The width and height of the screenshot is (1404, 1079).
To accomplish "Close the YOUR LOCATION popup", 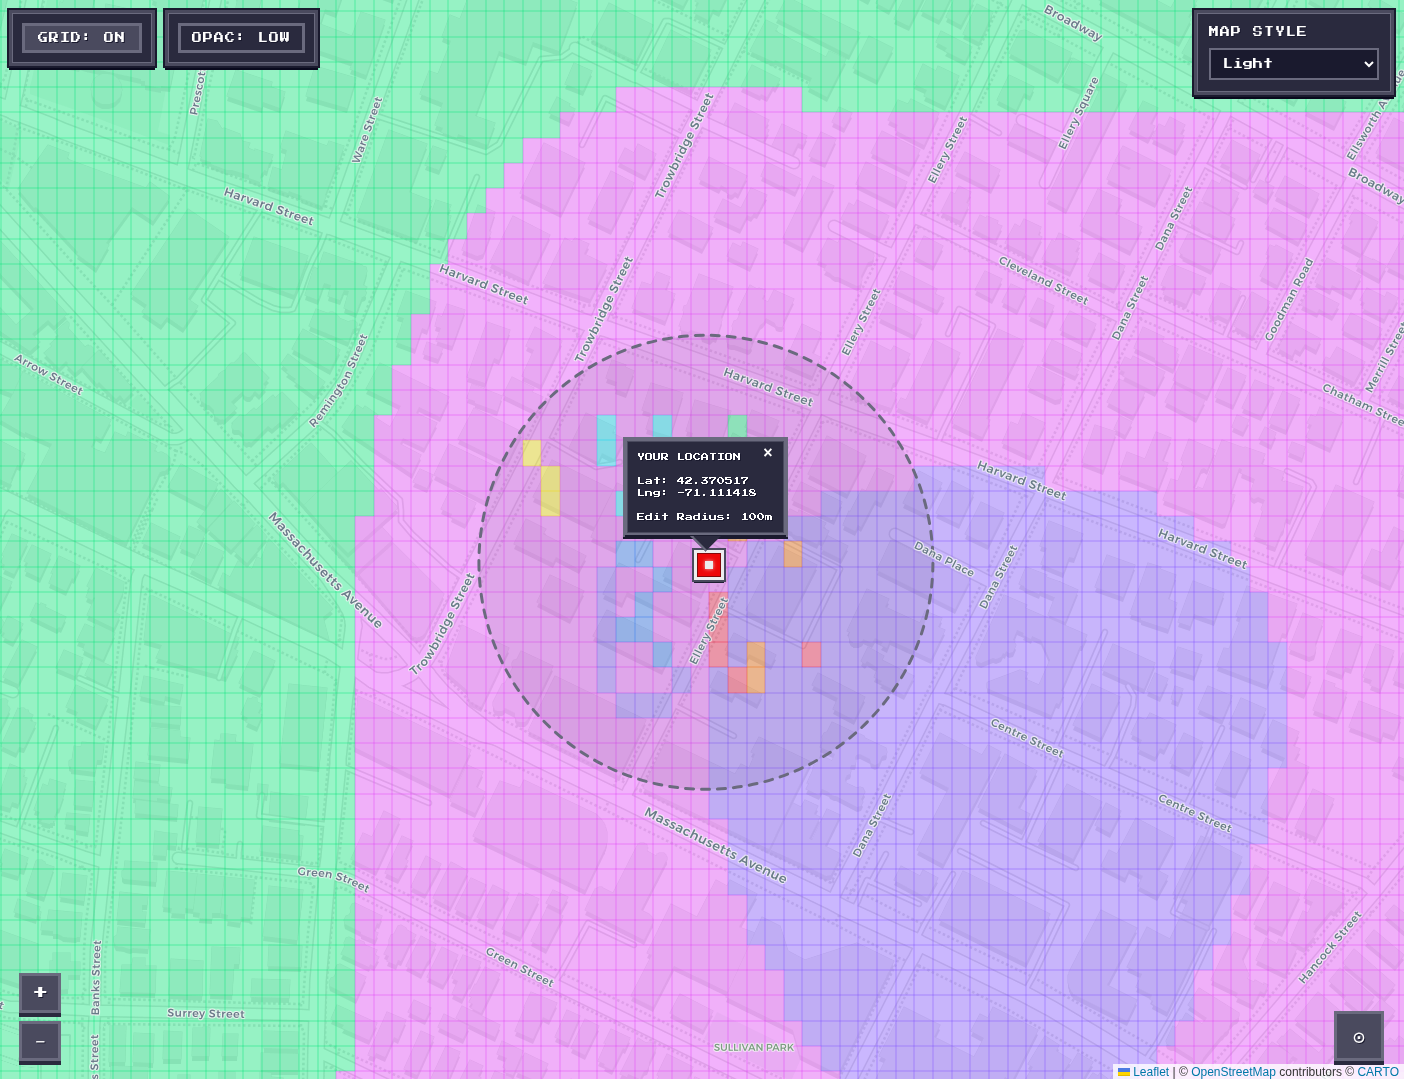I will pyautogui.click(x=768, y=453).
